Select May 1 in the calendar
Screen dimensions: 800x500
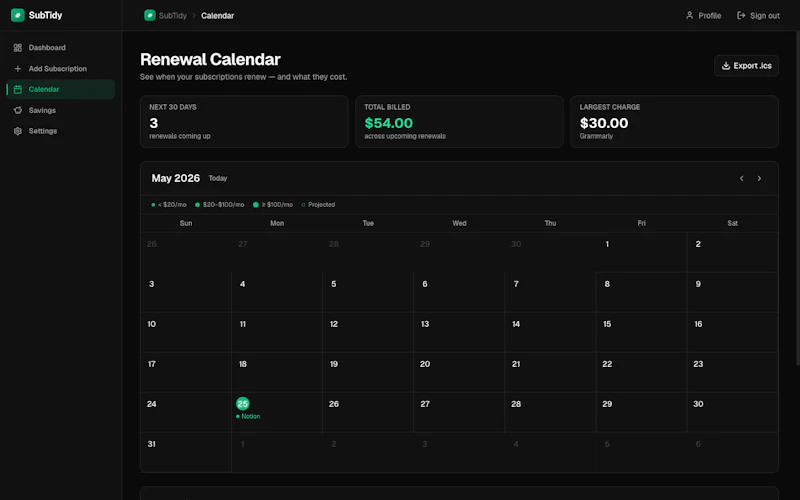tap(641, 252)
